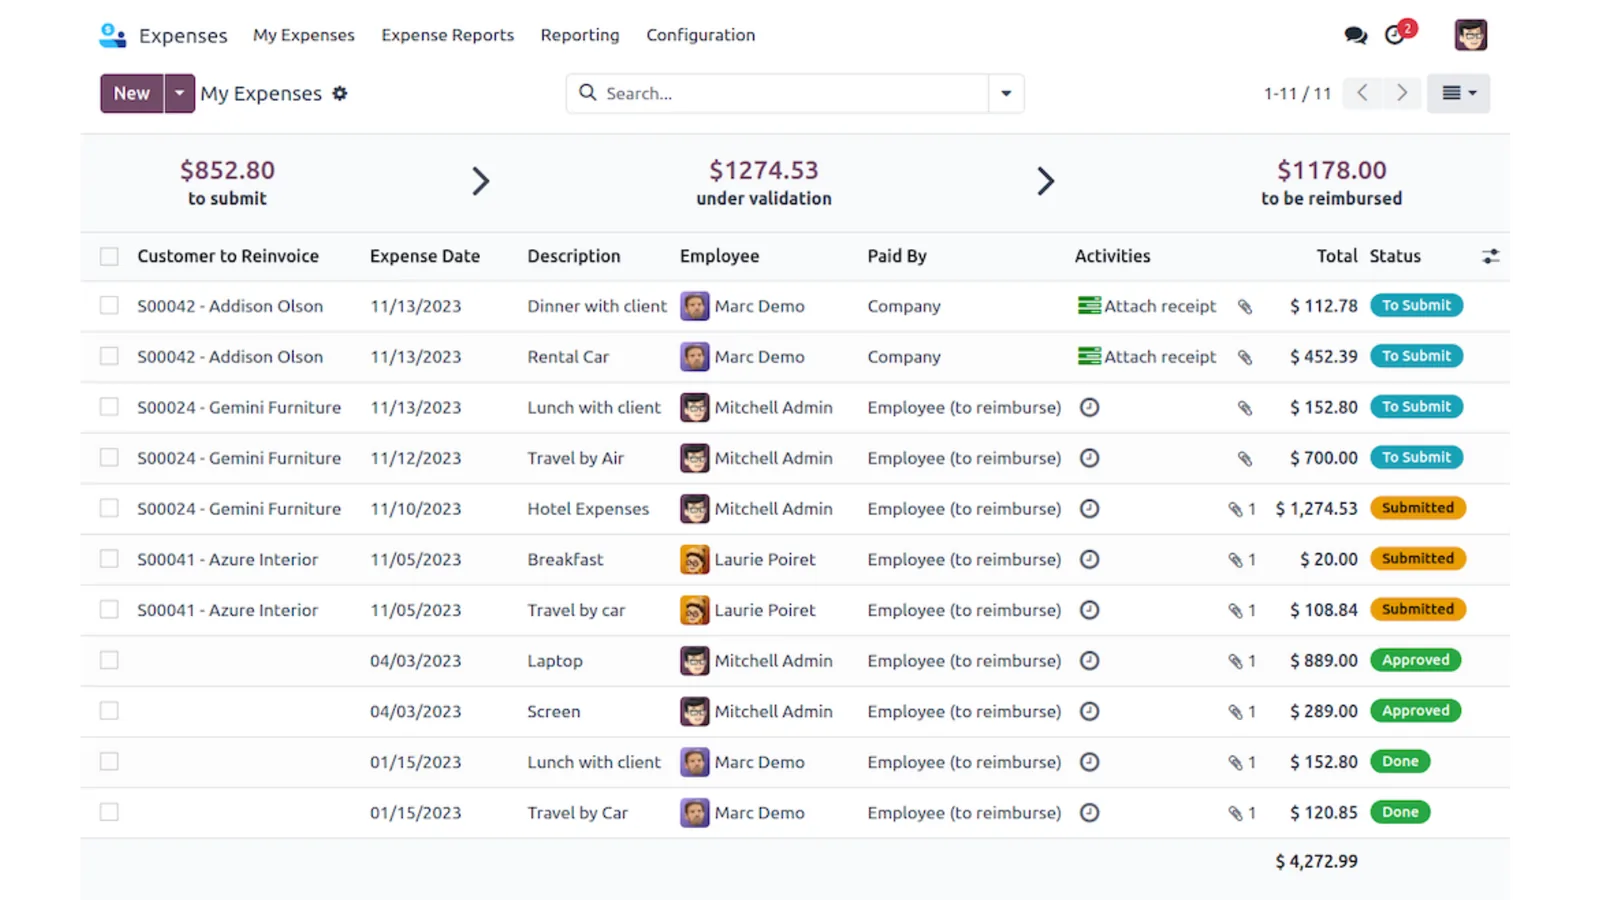The image size is (1600, 900).
Task: Check the Travel by Car row checkbox
Action: (109, 813)
